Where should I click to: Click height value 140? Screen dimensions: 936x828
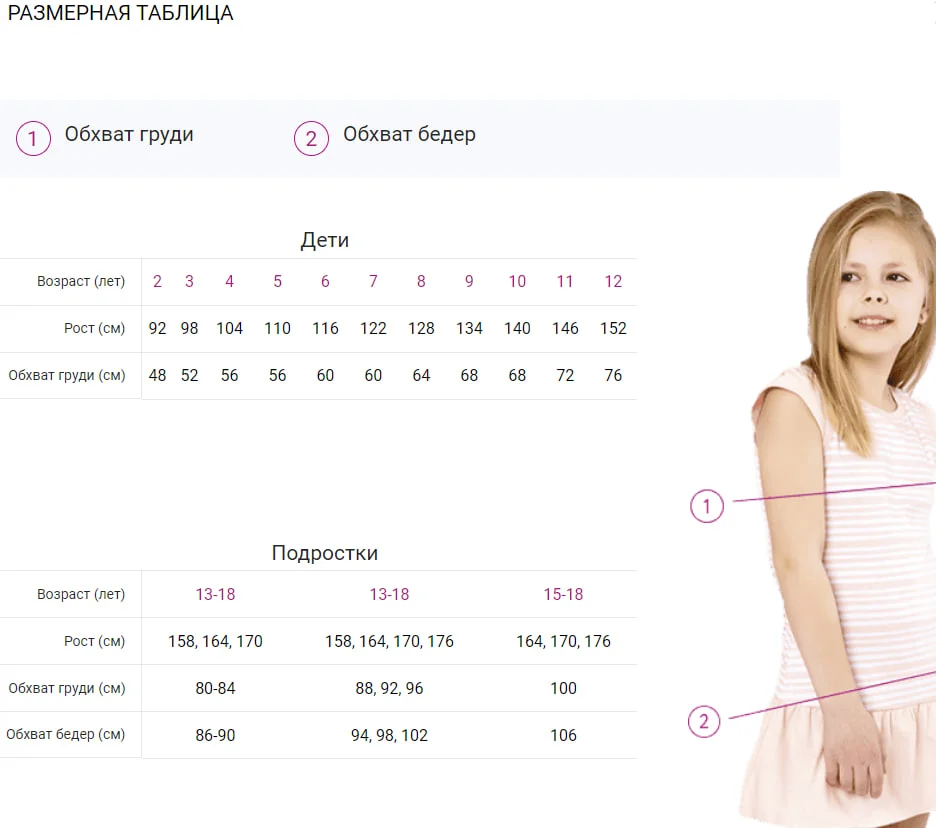pyautogui.click(x=517, y=328)
